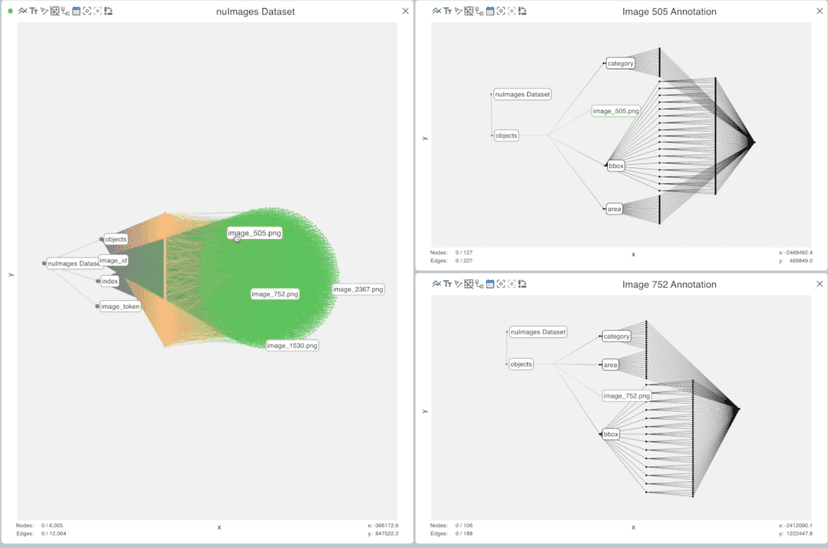Click the edge-lines icon in nuImages Dataset toolbar
The height and width of the screenshot is (548, 828).
pos(22,11)
